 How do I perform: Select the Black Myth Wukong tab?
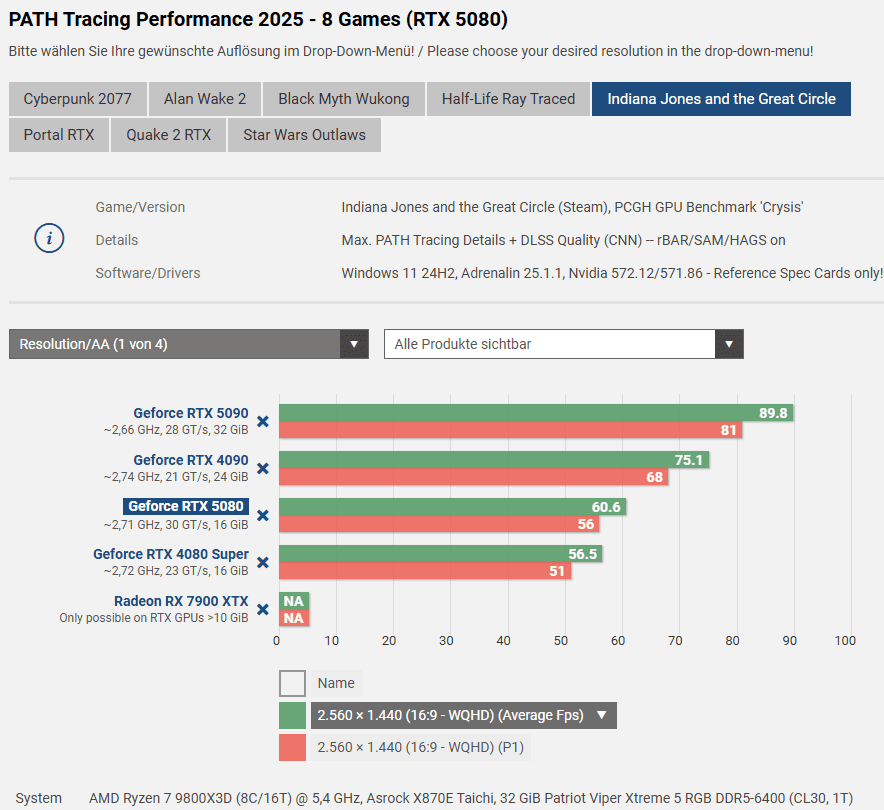coord(344,99)
